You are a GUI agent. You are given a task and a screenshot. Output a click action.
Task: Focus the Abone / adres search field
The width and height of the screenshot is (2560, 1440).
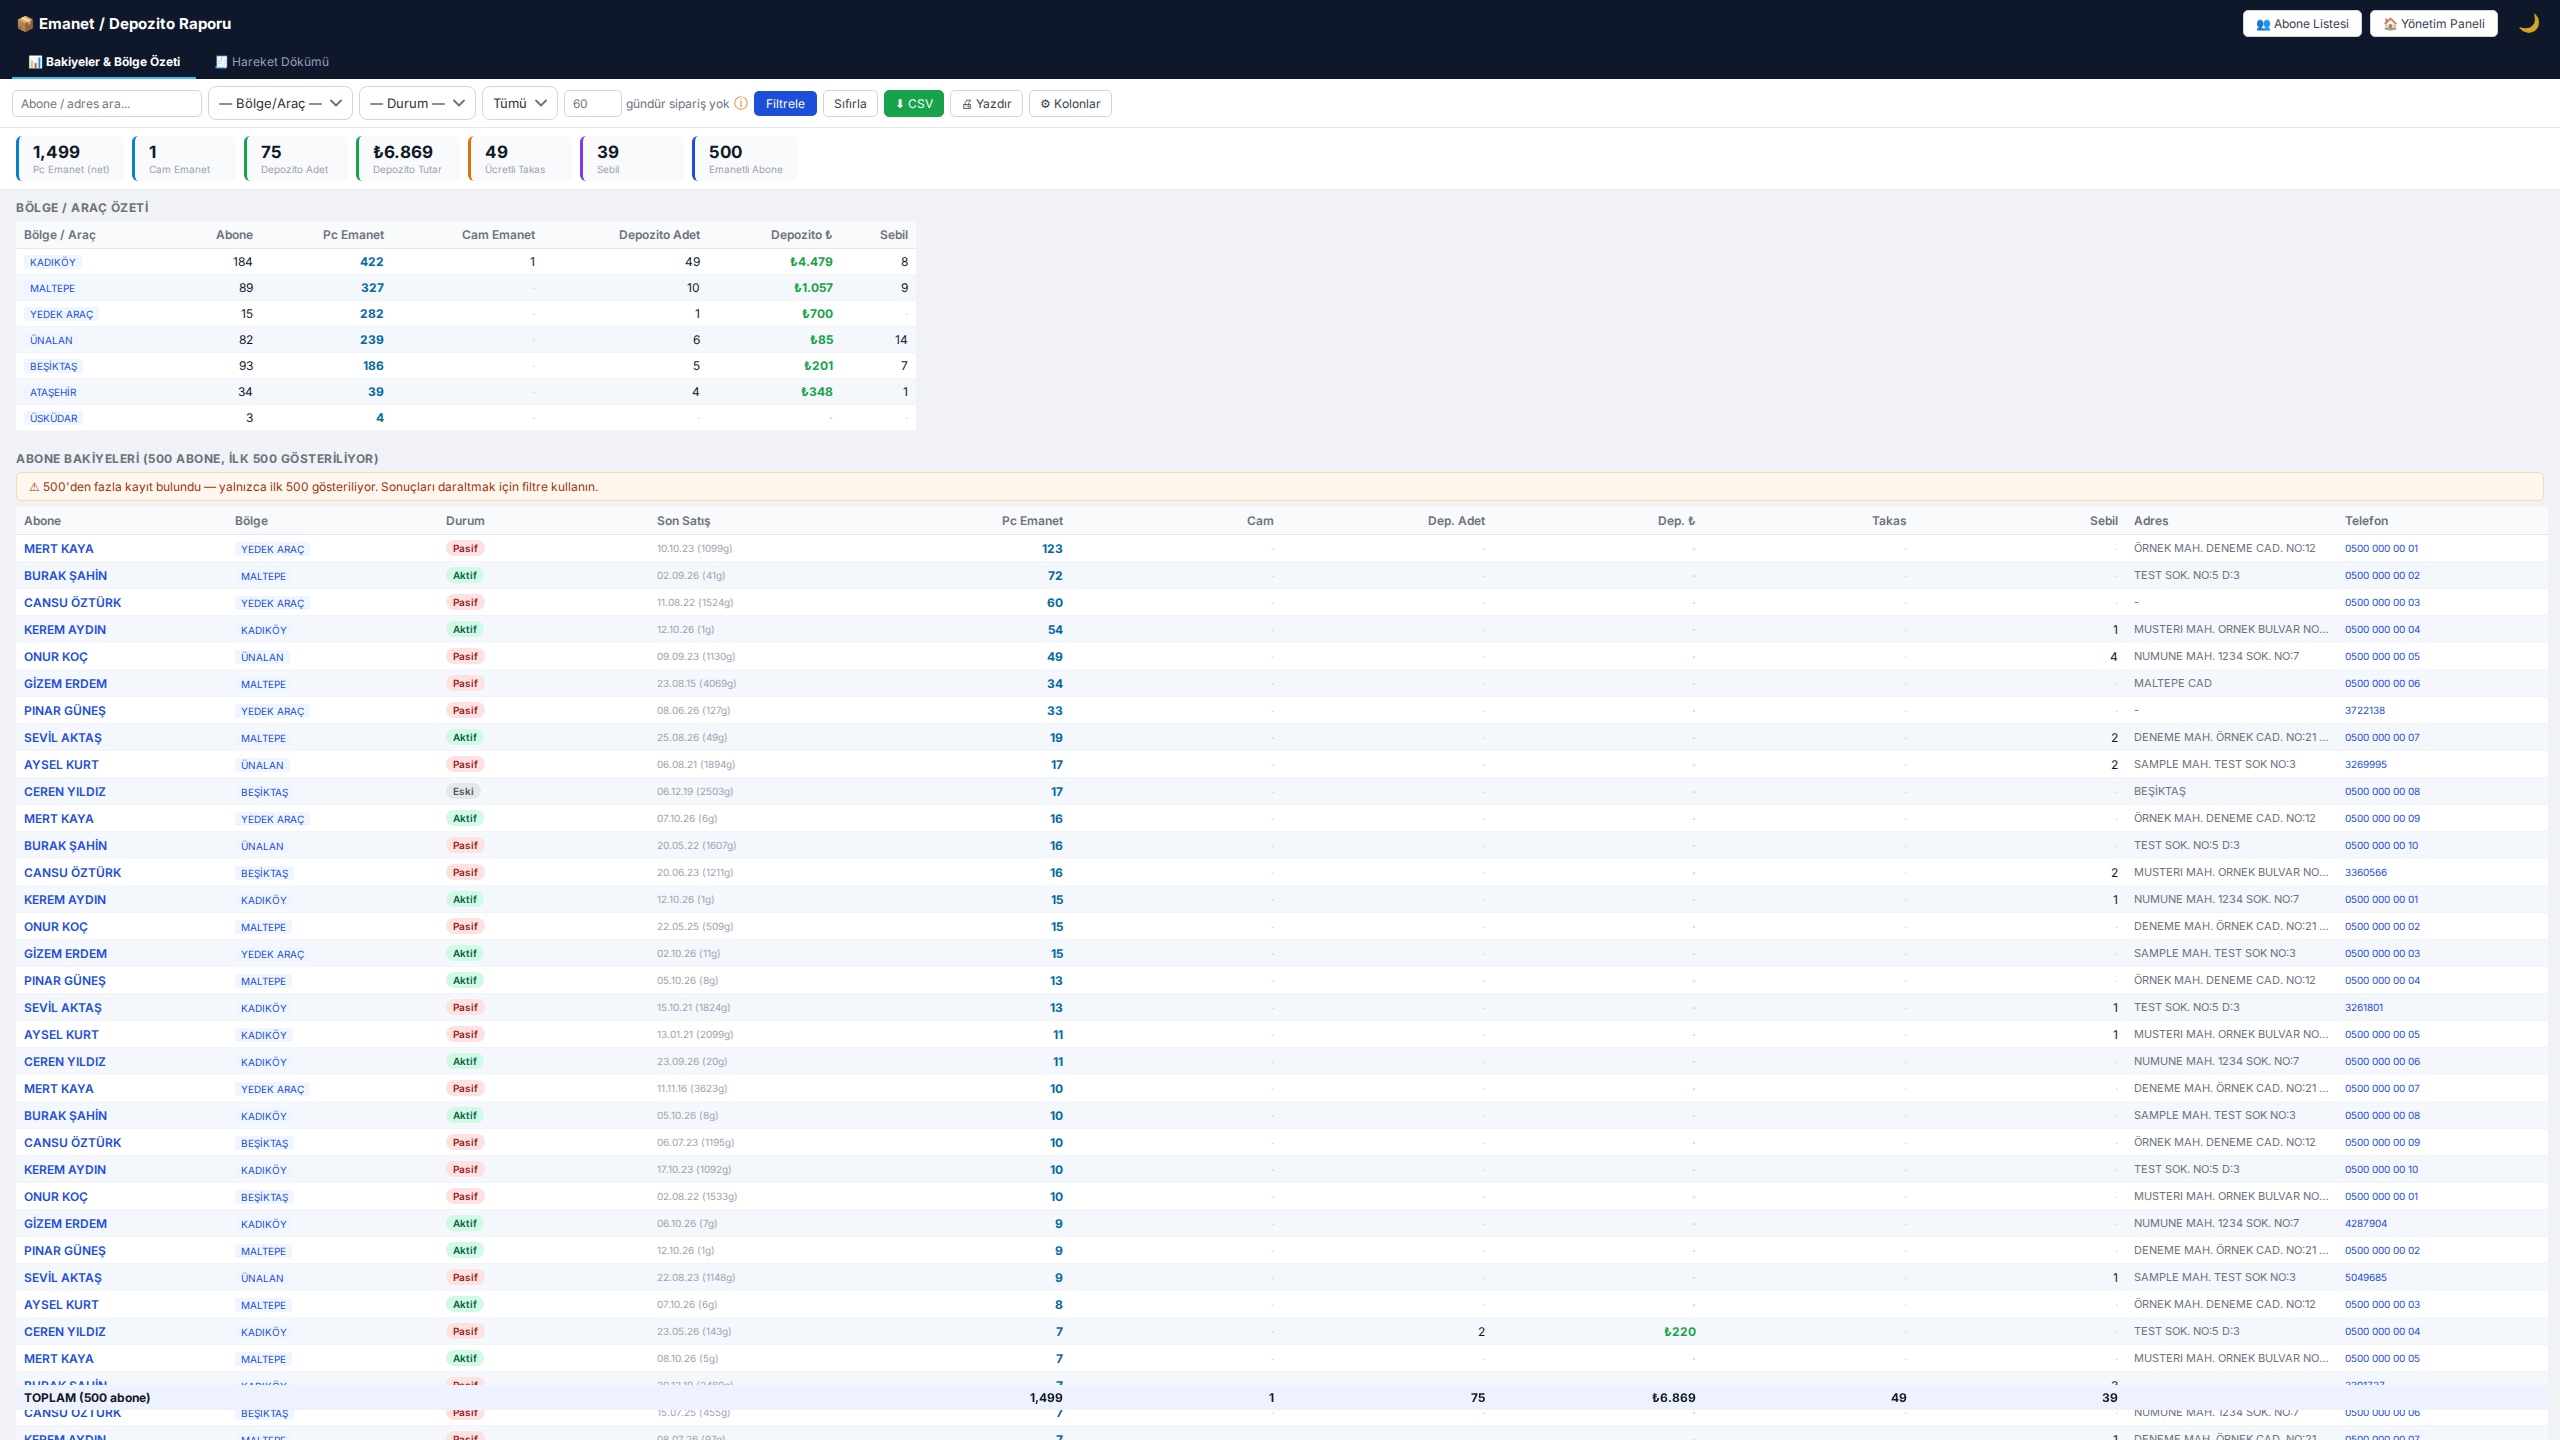click(x=107, y=103)
